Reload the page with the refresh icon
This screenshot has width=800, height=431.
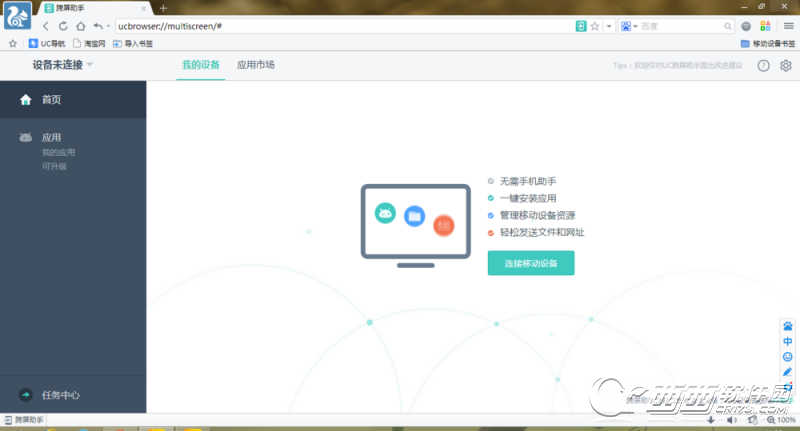[63, 26]
